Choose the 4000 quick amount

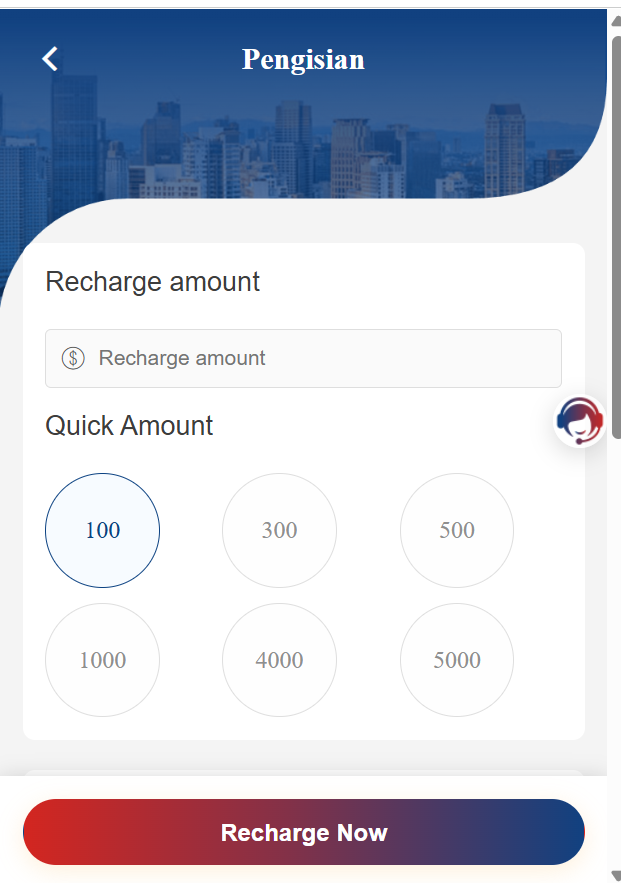click(x=279, y=660)
